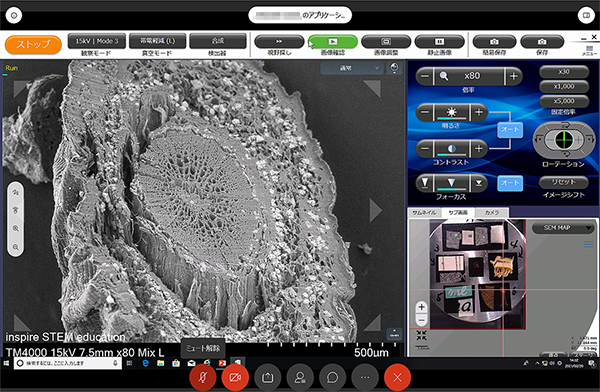Click the contrast half-circle level indicator
Viewport: 600px width, 392px height.
click(x=452, y=149)
